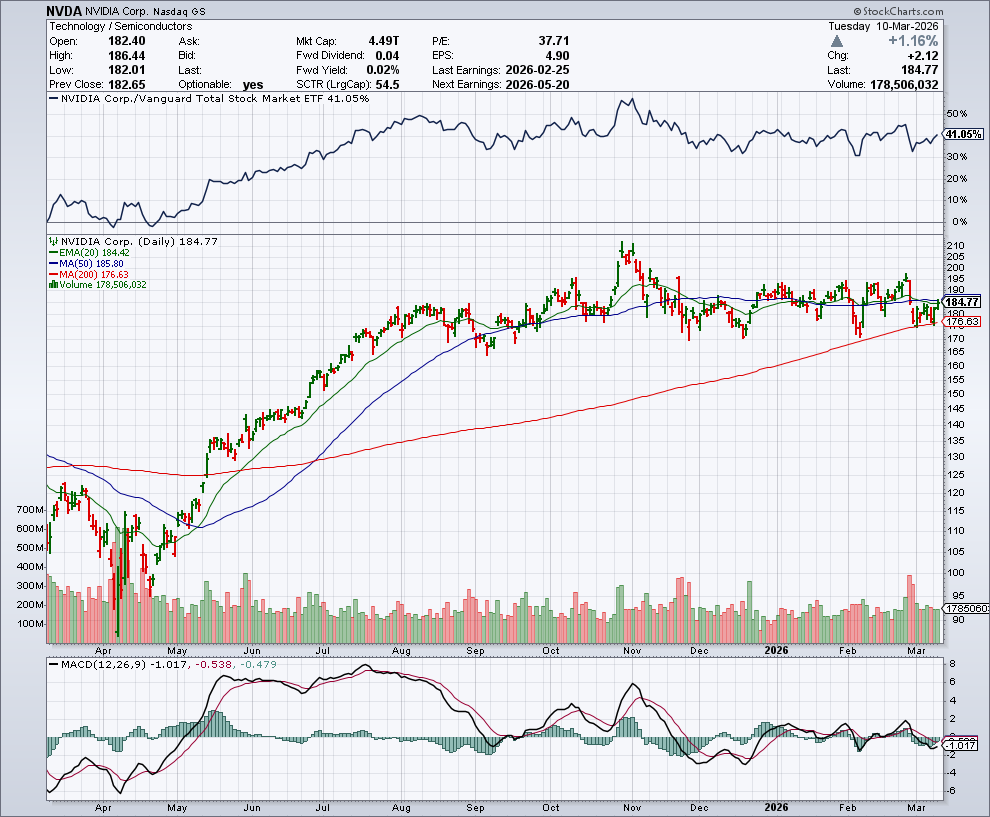Click the Open price value 182.40
The height and width of the screenshot is (817, 990).
(x=126, y=41)
